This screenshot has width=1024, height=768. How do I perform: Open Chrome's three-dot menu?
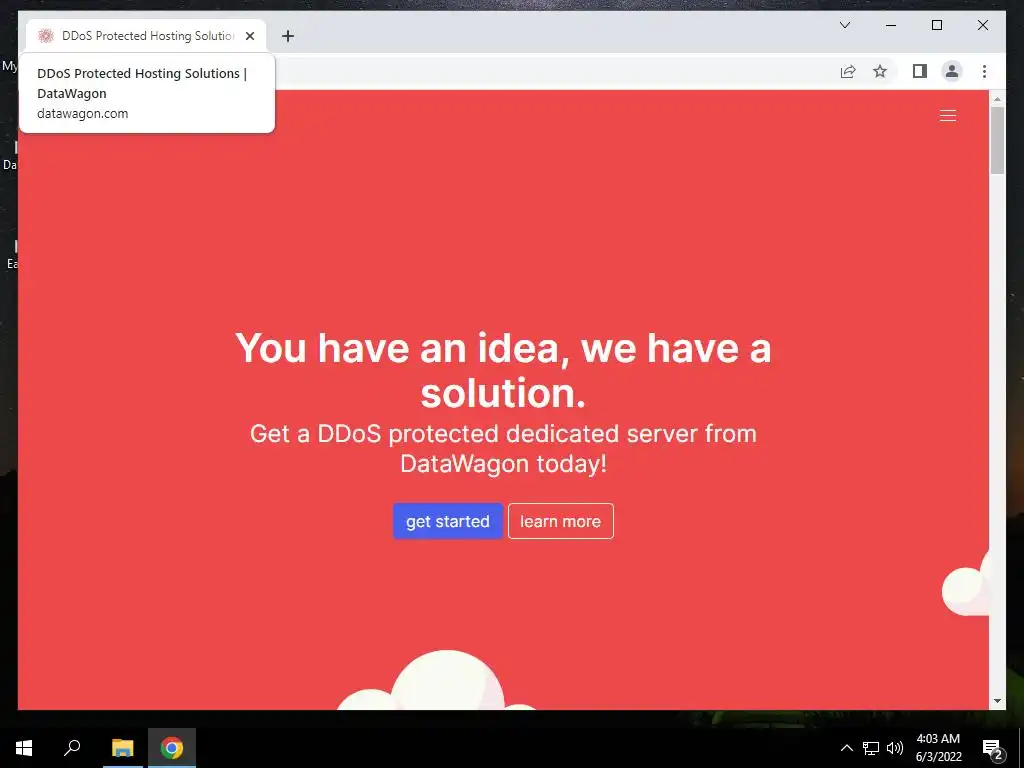(x=984, y=71)
